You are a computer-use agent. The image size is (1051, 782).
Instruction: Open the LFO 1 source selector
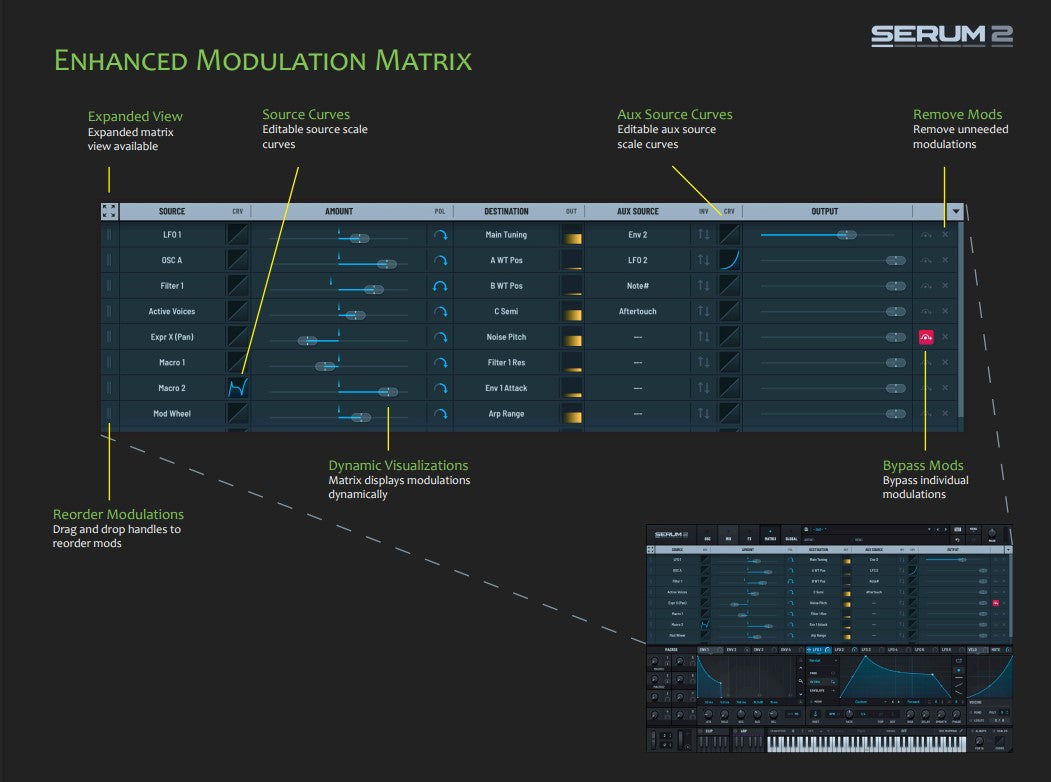click(172, 235)
